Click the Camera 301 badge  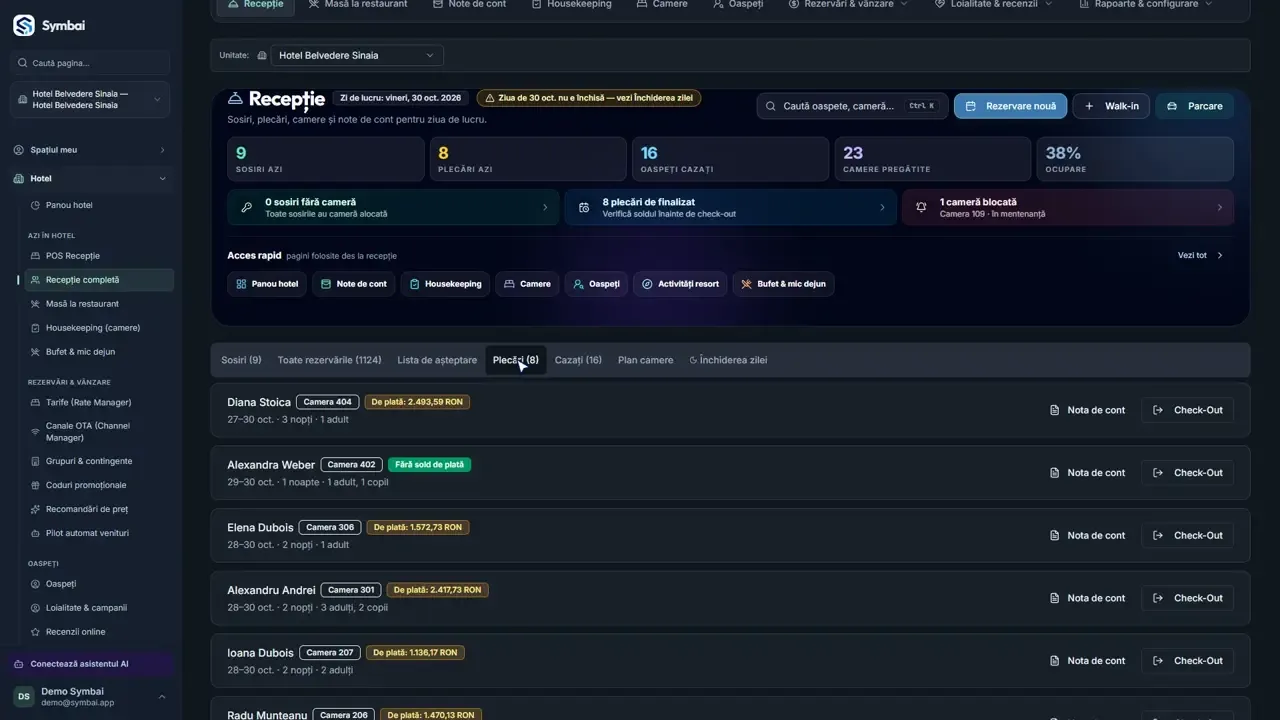coord(351,590)
